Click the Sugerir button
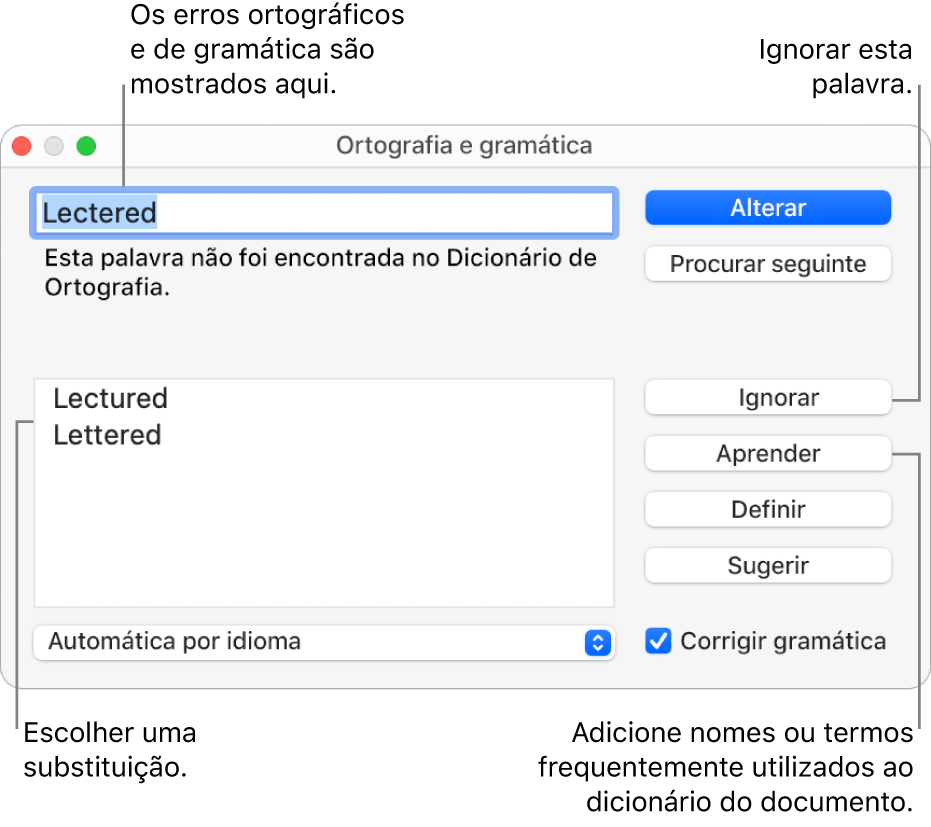Screen dimensions: 931x827 click(x=767, y=566)
